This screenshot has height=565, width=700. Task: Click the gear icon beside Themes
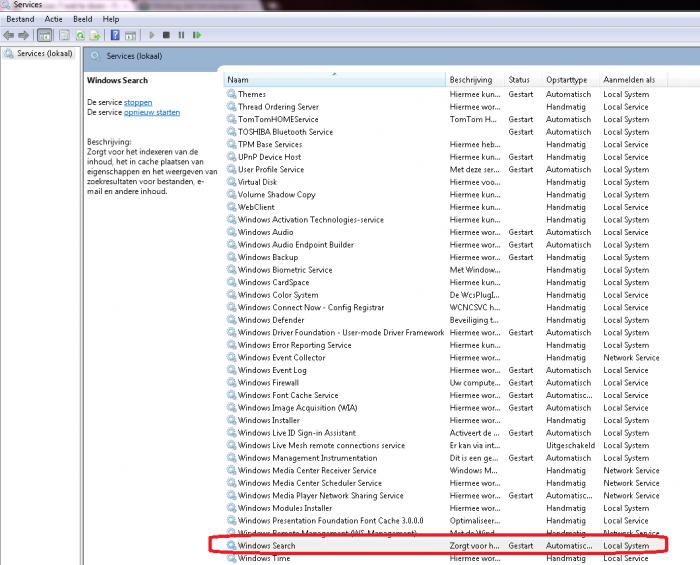[231, 94]
